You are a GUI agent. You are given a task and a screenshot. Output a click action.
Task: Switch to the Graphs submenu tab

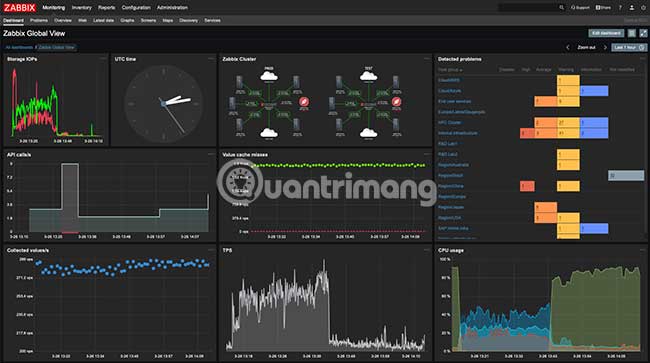coord(127,20)
